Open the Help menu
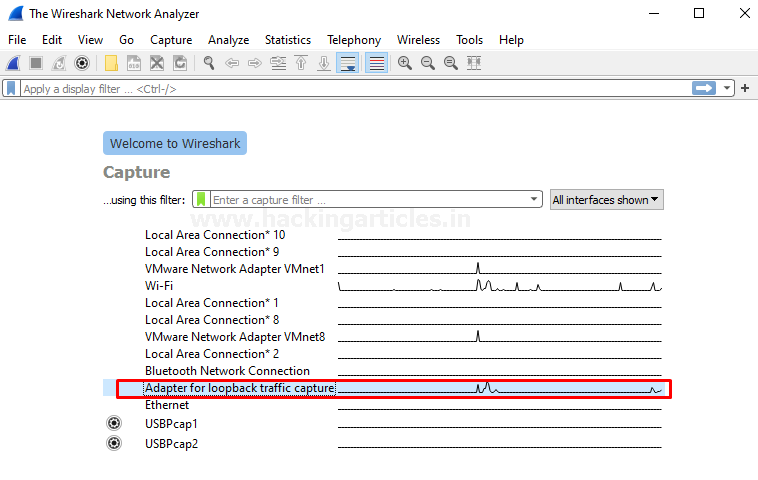The image size is (758, 480). 511,40
